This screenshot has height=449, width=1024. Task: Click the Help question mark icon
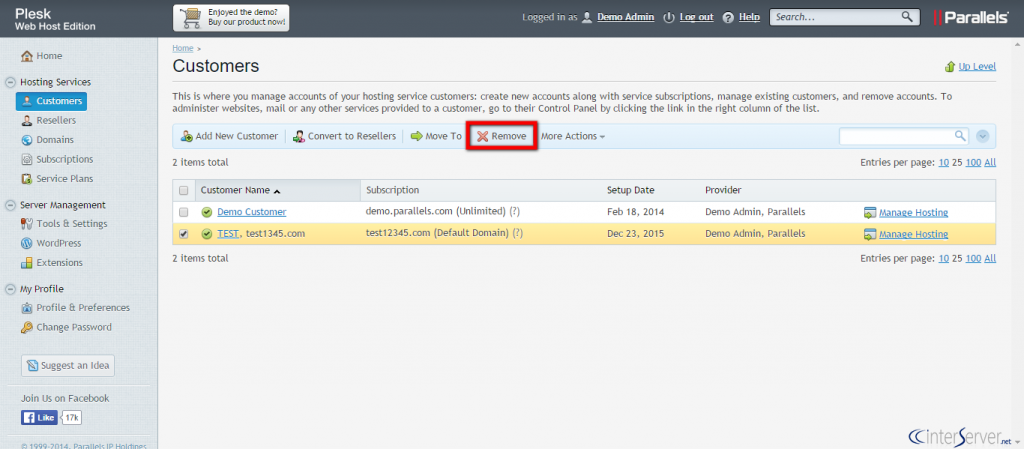tap(728, 18)
